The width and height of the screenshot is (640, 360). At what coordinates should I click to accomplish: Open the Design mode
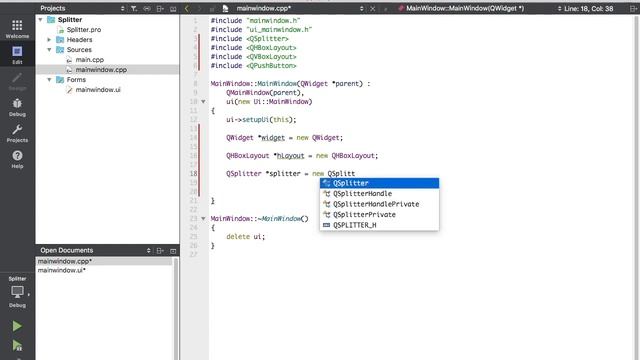tap(17, 81)
